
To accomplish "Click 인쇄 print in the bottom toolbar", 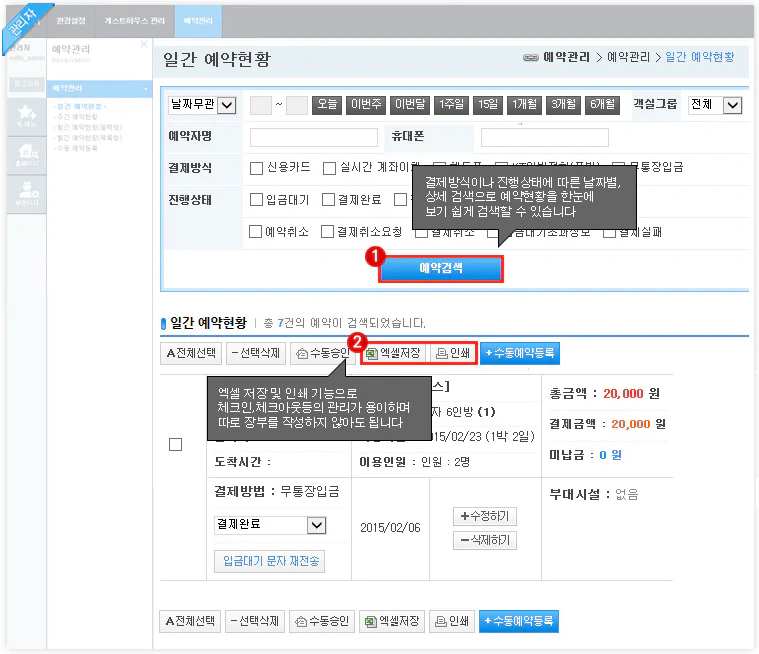I will 452,621.
